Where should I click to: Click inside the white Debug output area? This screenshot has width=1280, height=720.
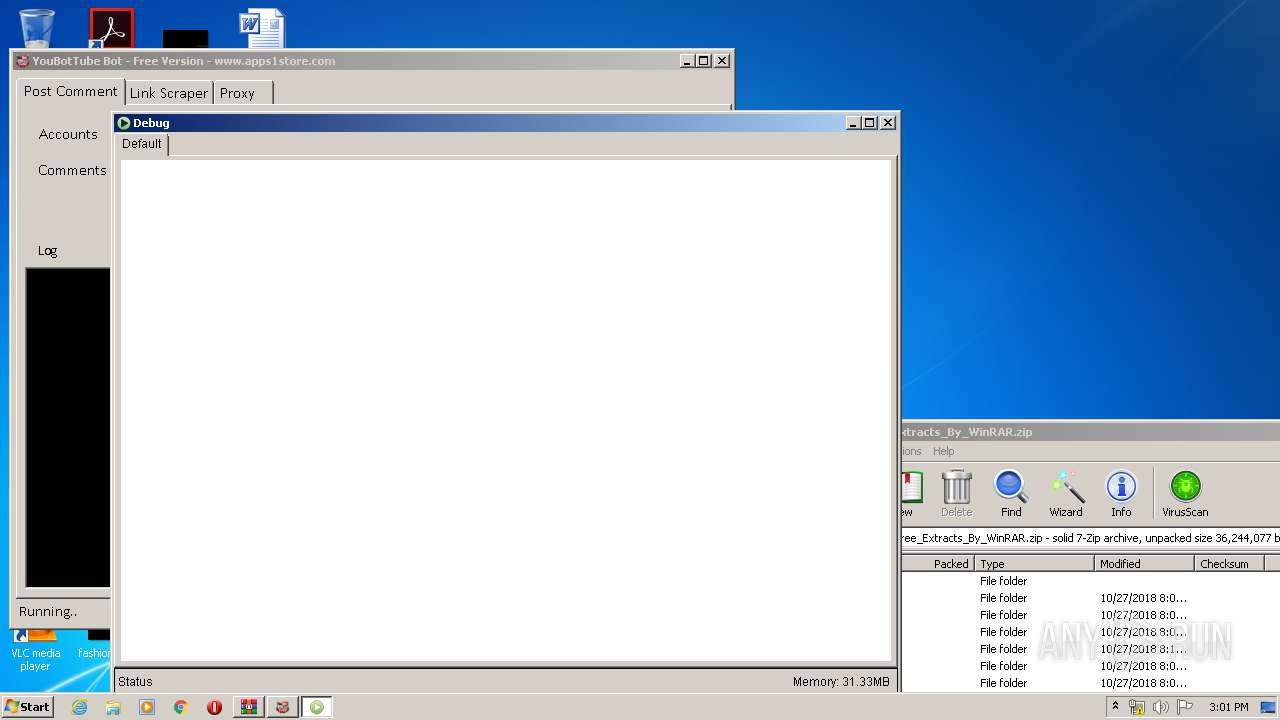click(505, 410)
